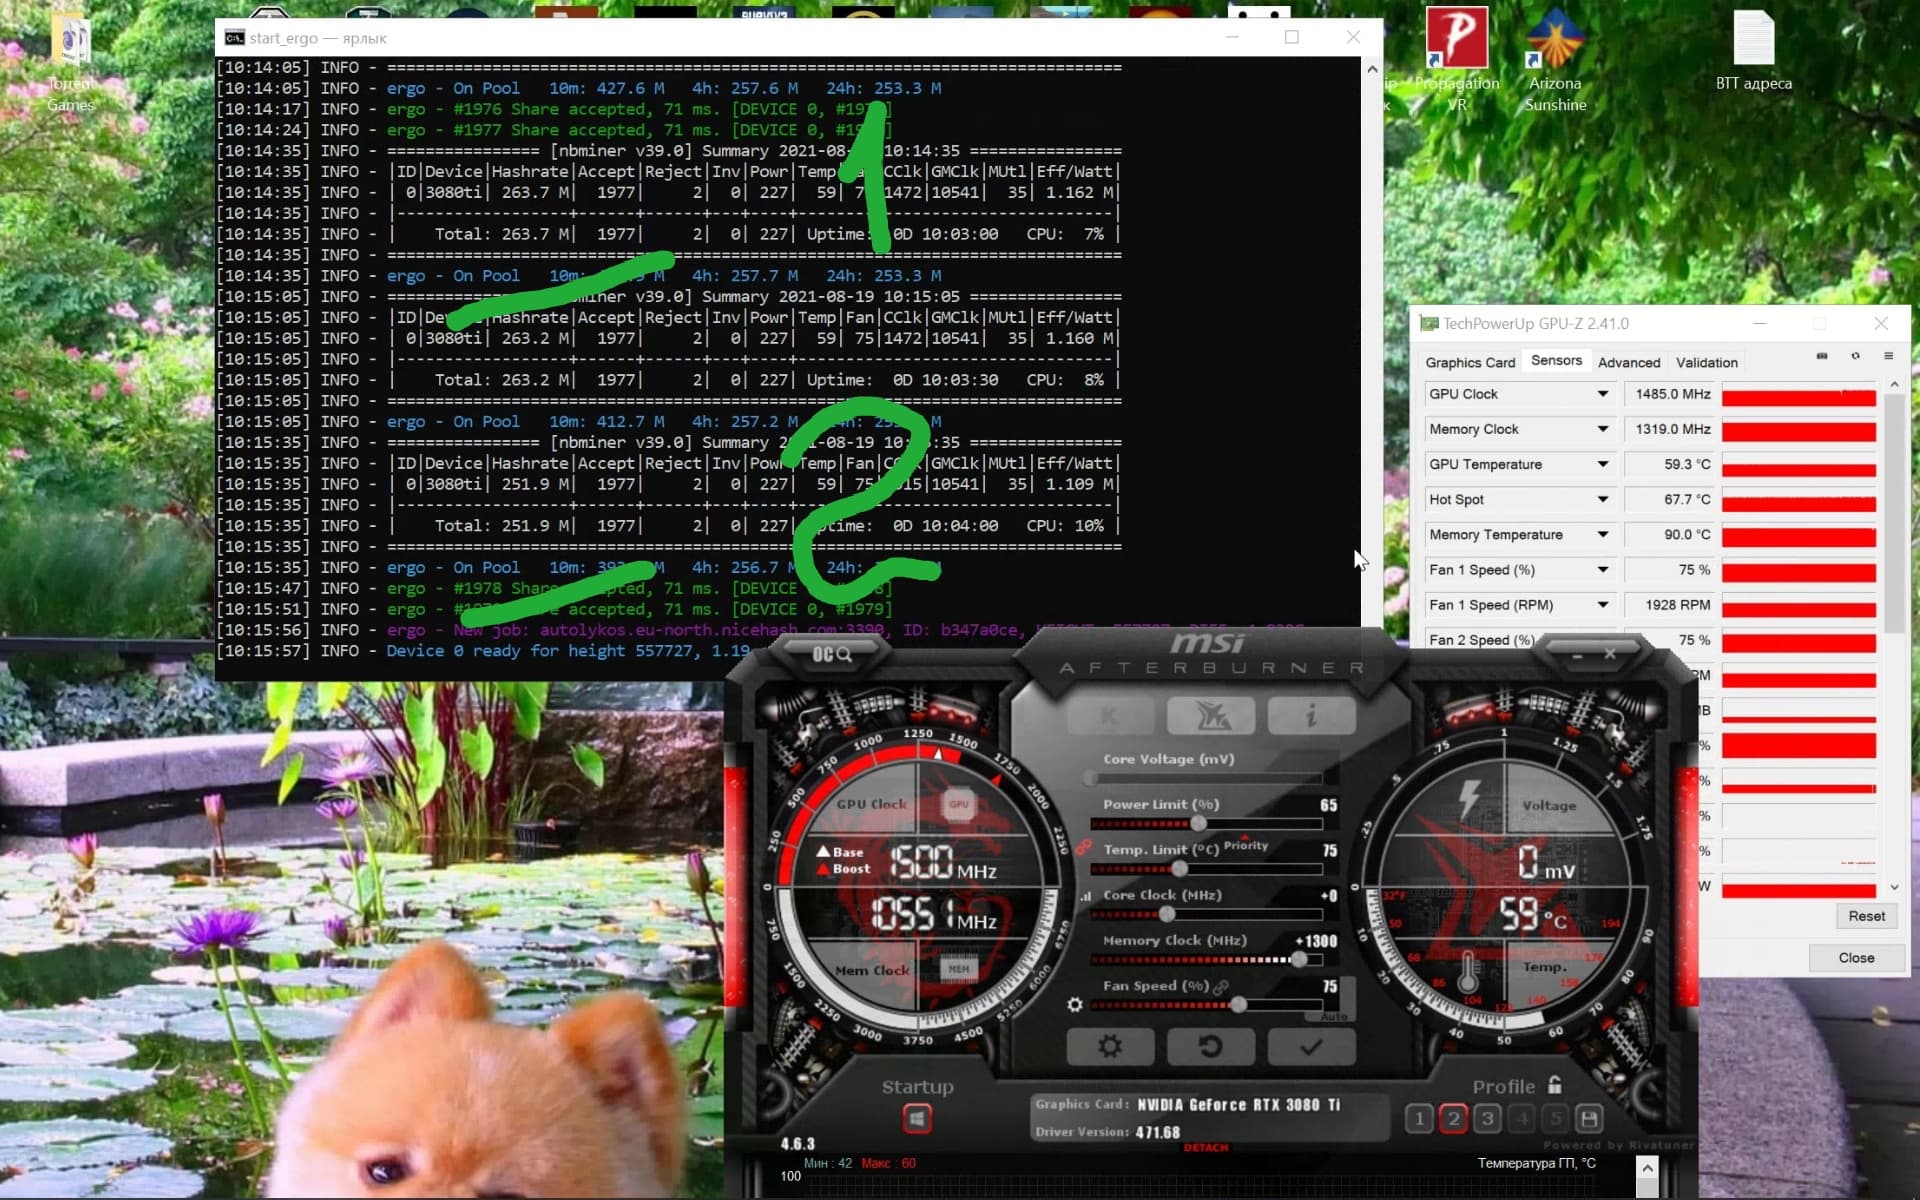Open the OC Scanner in Afterburner
Screen dimensions: 1920x1200
click(x=831, y=654)
